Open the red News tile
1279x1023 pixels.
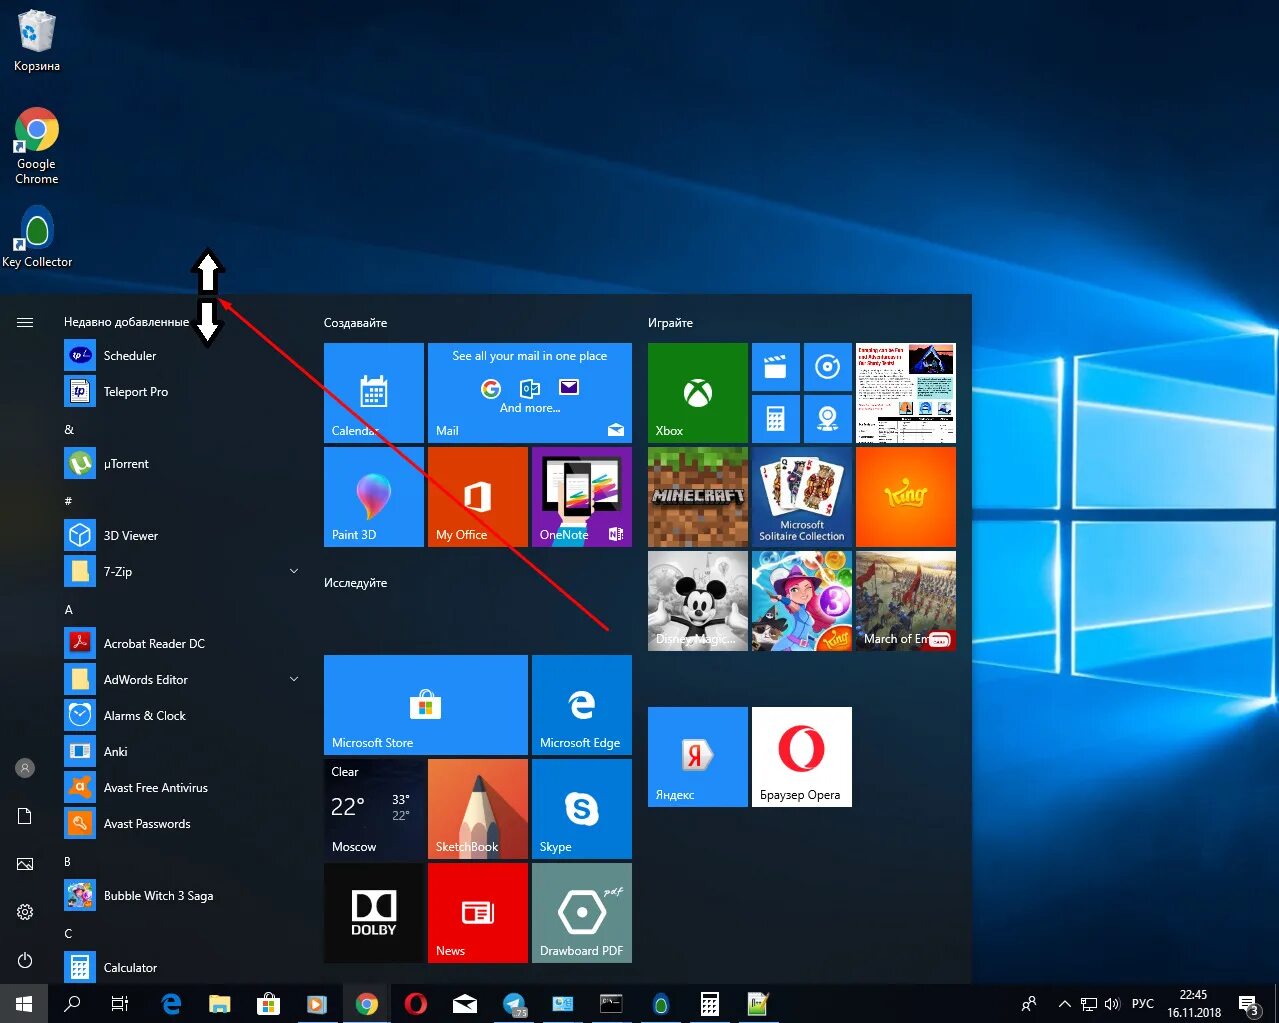click(478, 913)
